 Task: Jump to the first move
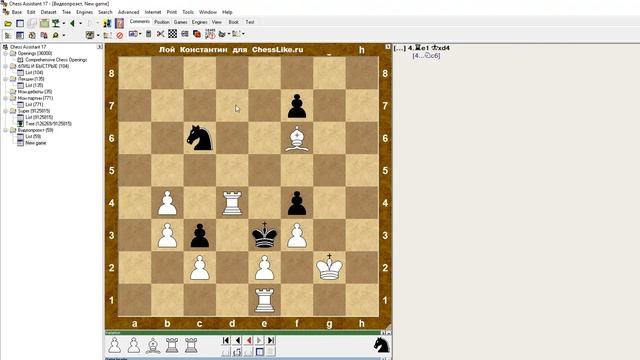tap(226, 340)
